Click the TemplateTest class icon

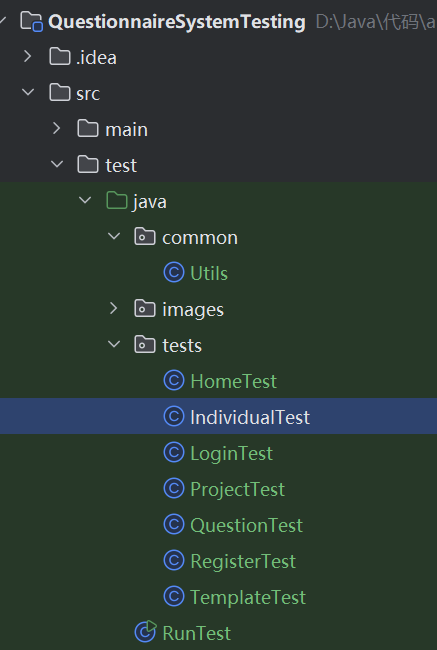pos(174,596)
